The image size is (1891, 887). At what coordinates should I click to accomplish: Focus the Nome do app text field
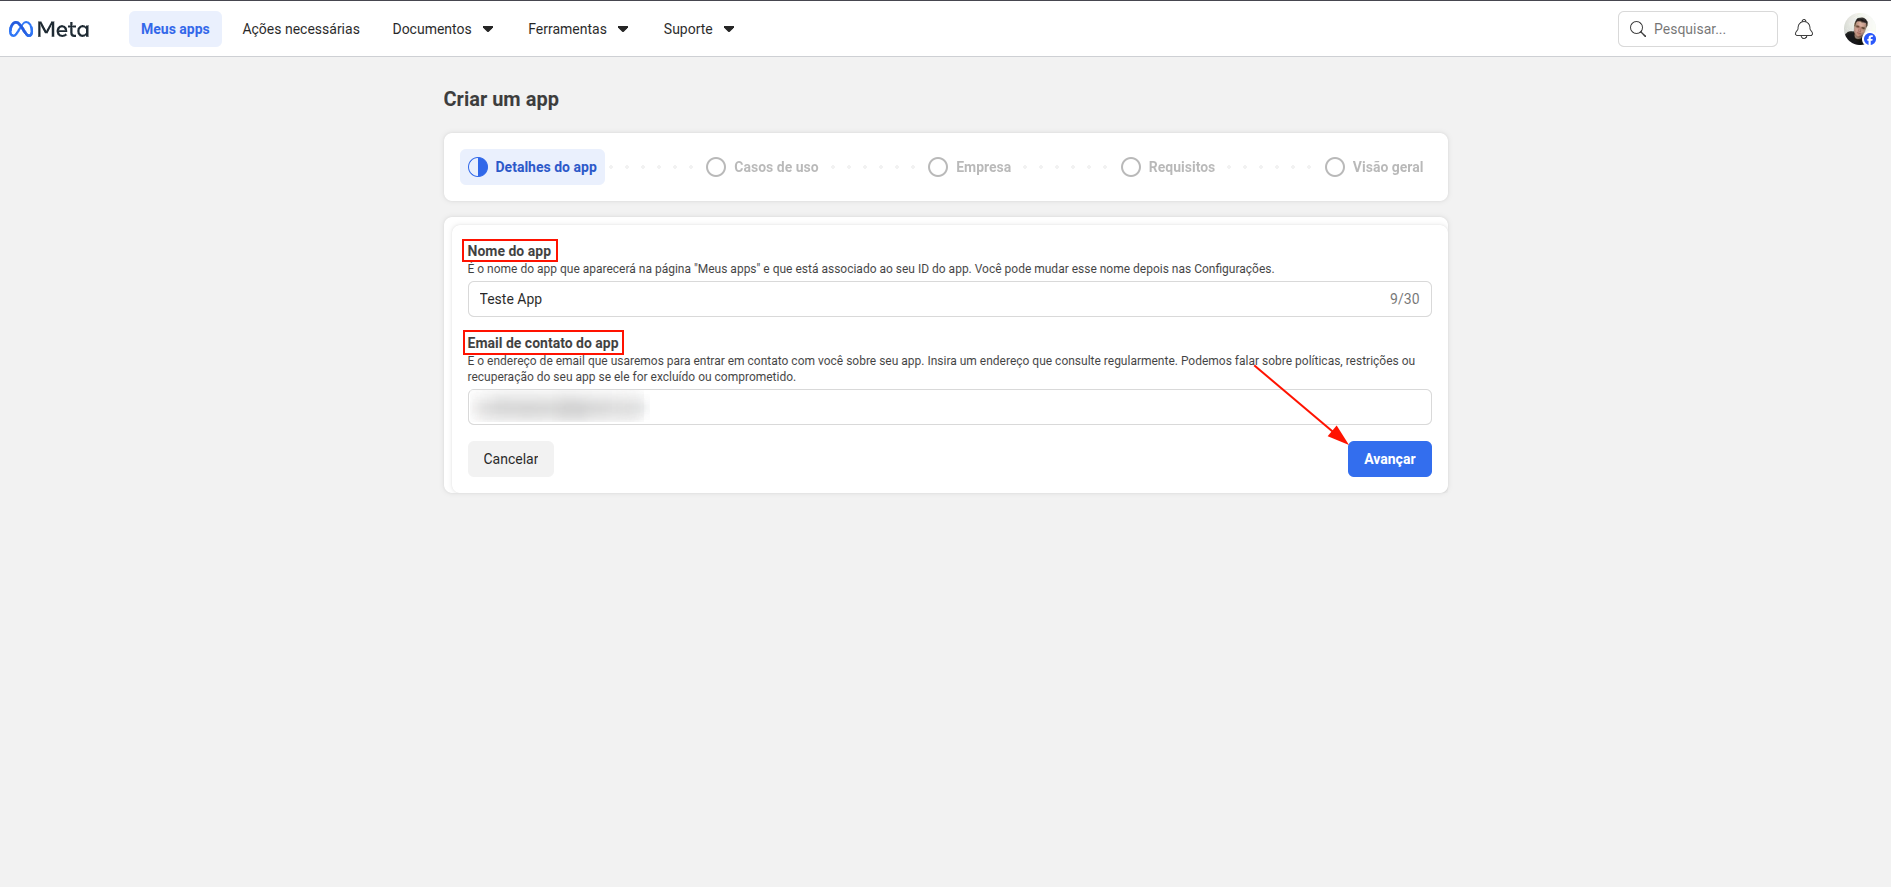pyautogui.click(x=920, y=299)
